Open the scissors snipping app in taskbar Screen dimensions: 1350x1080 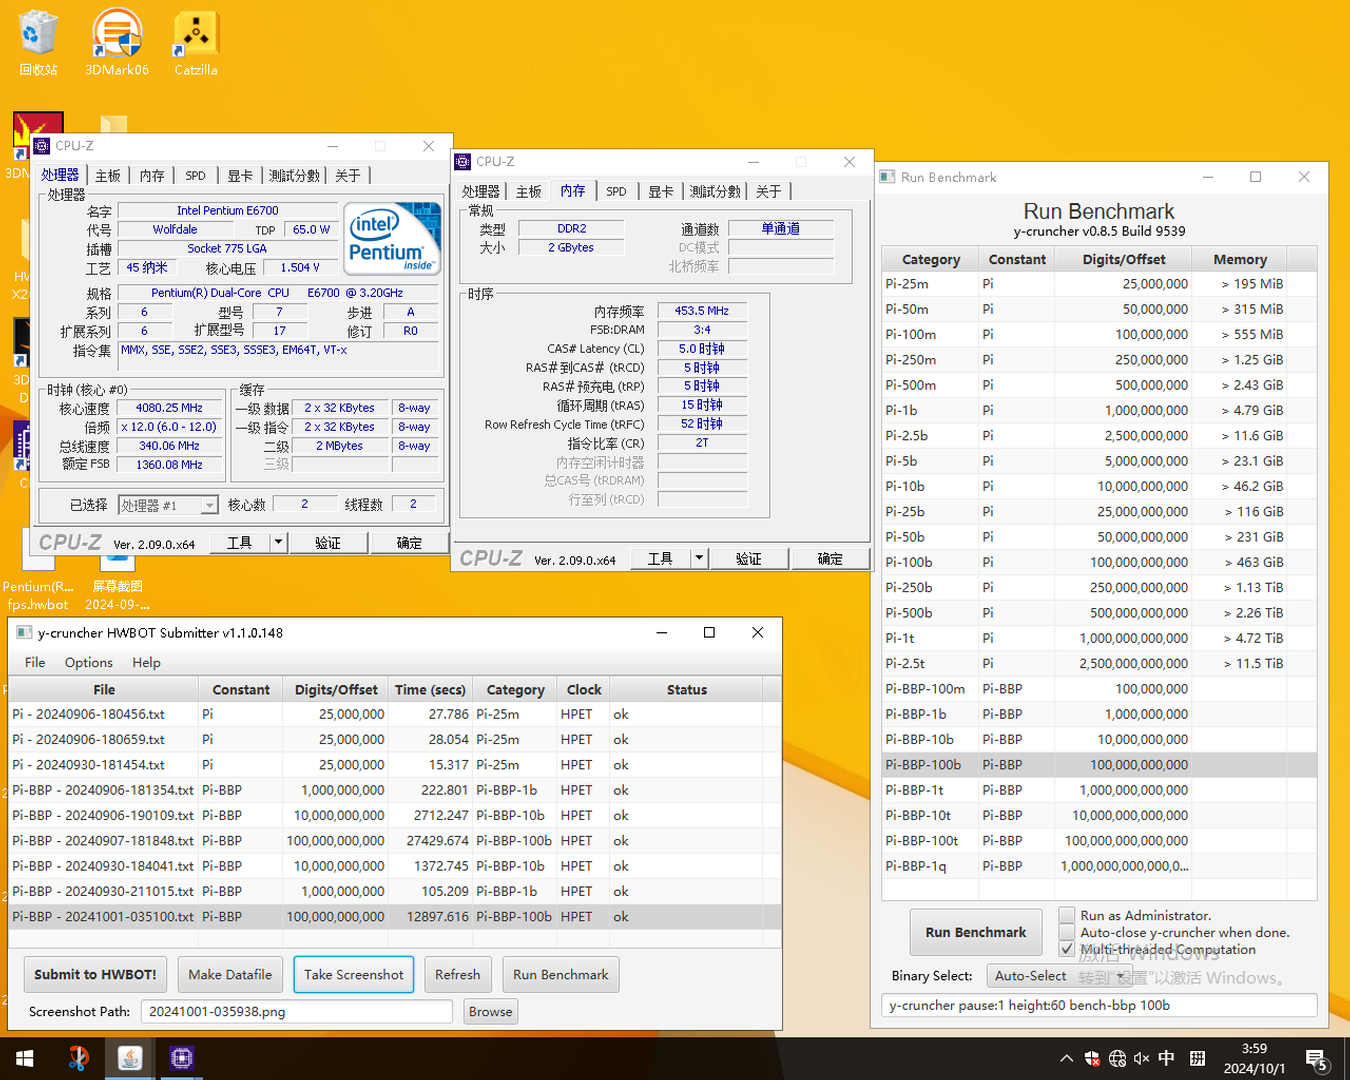click(78, 1058)
